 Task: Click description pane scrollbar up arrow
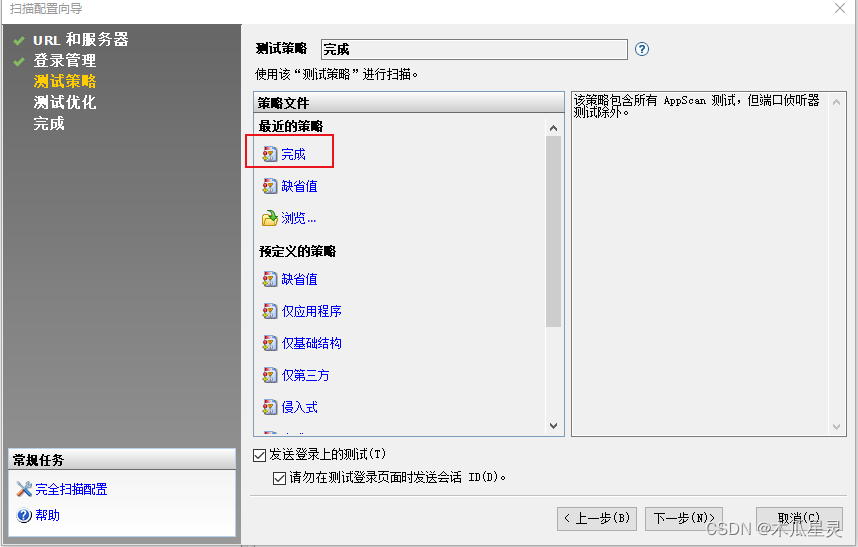[x=836, y=102]
